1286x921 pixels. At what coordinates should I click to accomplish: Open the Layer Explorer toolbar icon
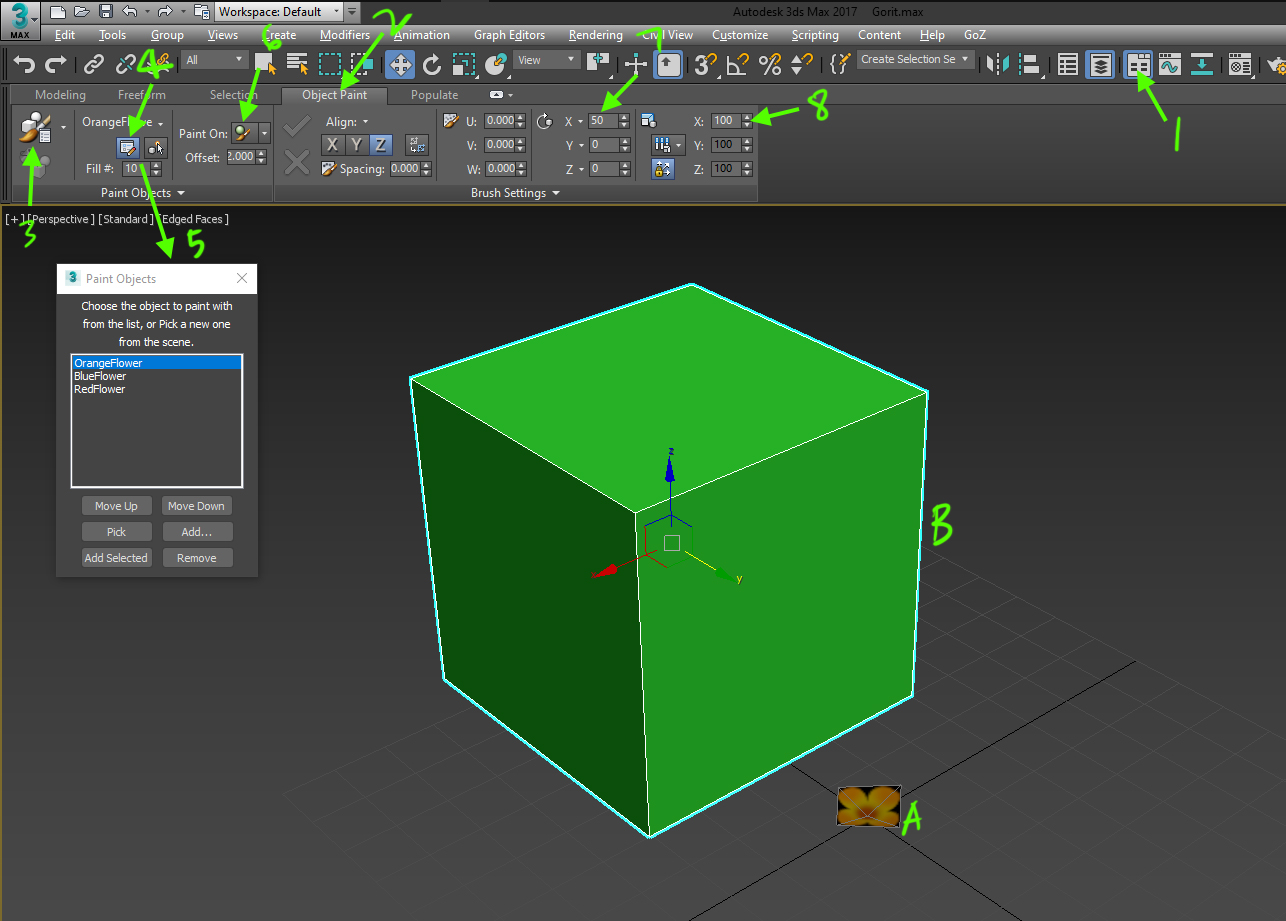(x=1100, y=64)
